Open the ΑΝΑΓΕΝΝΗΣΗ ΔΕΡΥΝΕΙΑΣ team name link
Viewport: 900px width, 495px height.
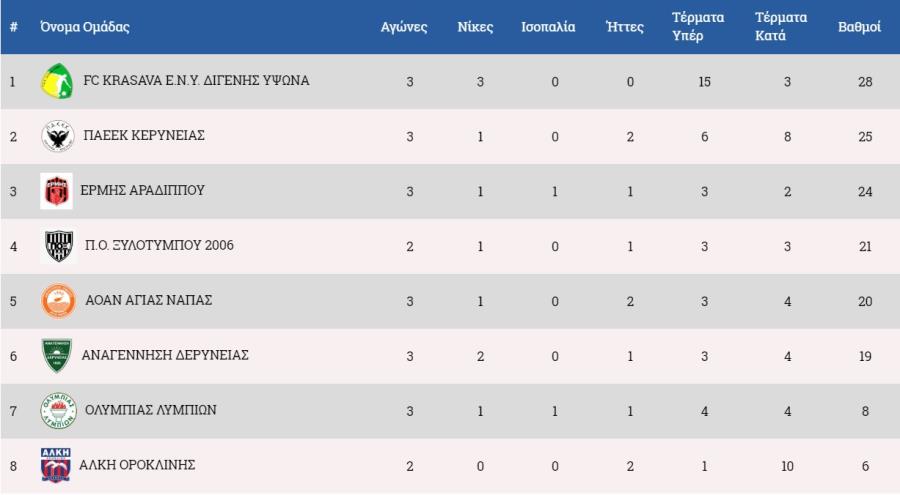[x=165, y=356]
